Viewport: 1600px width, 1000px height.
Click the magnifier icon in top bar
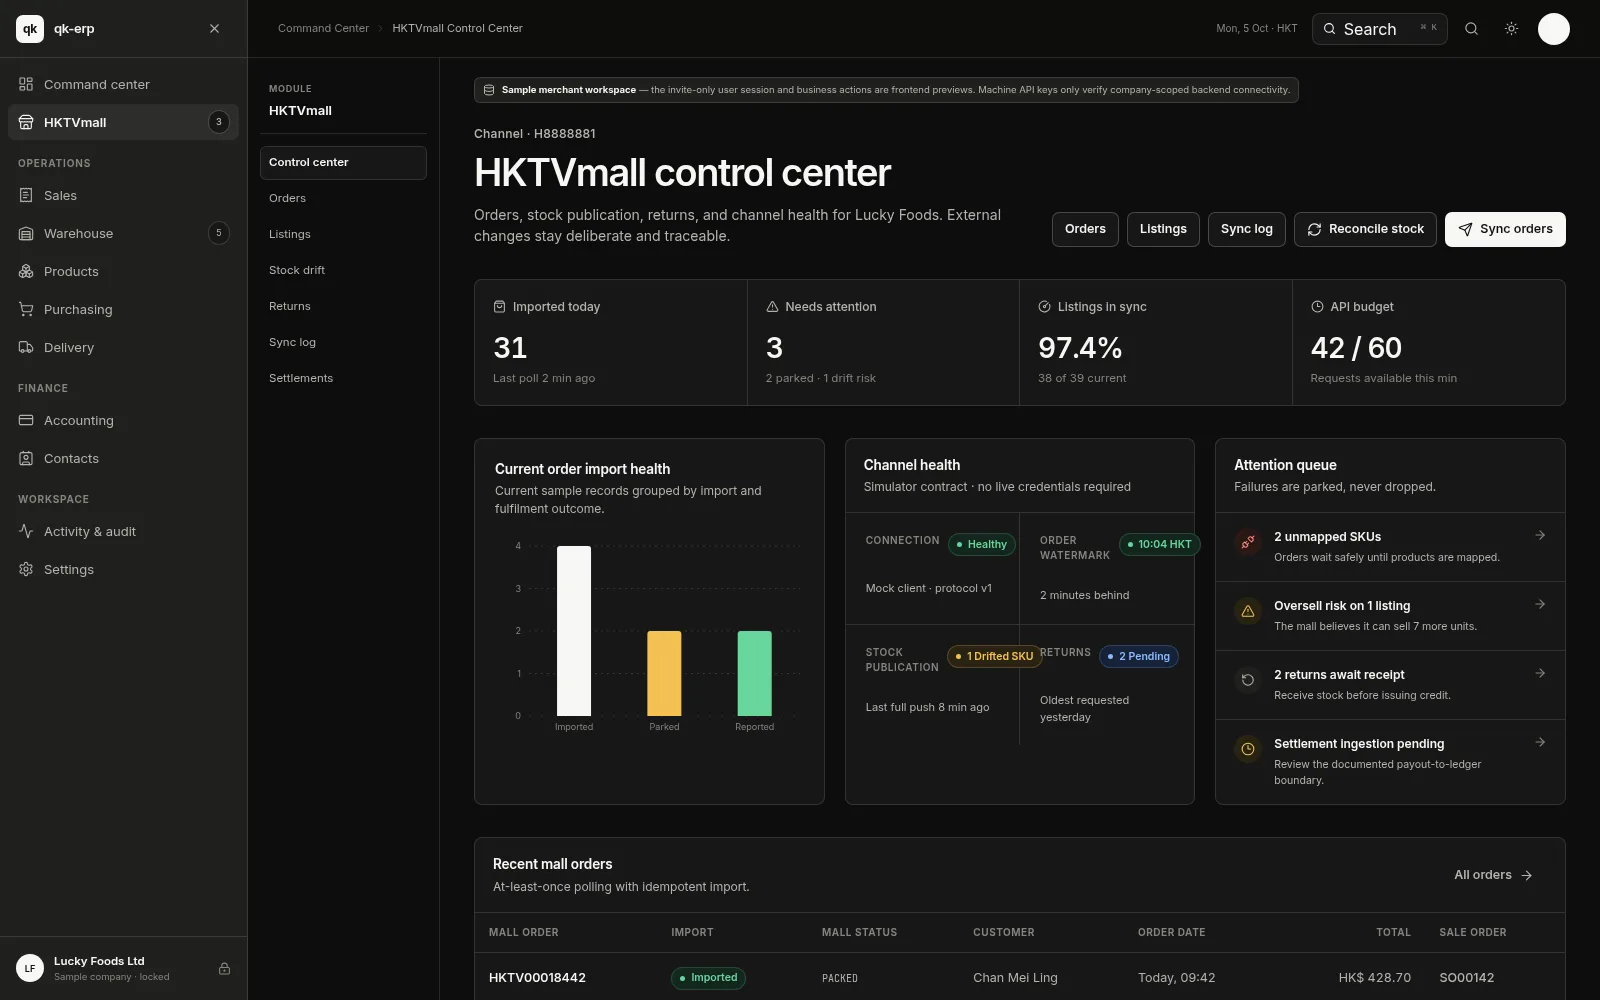pyautogui.click(x=1471, y=29)
